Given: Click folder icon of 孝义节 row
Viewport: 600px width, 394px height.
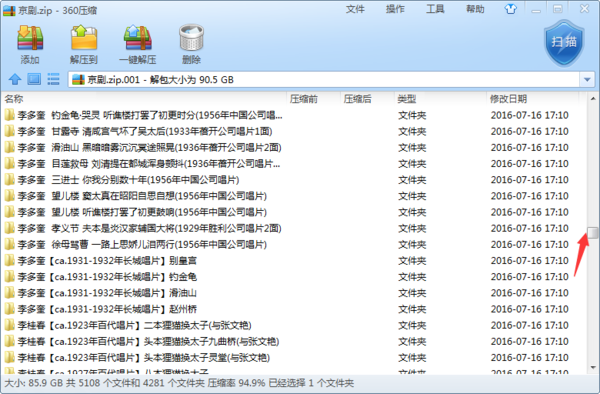Looking at the screenshot, I should (x=10, y=228).
